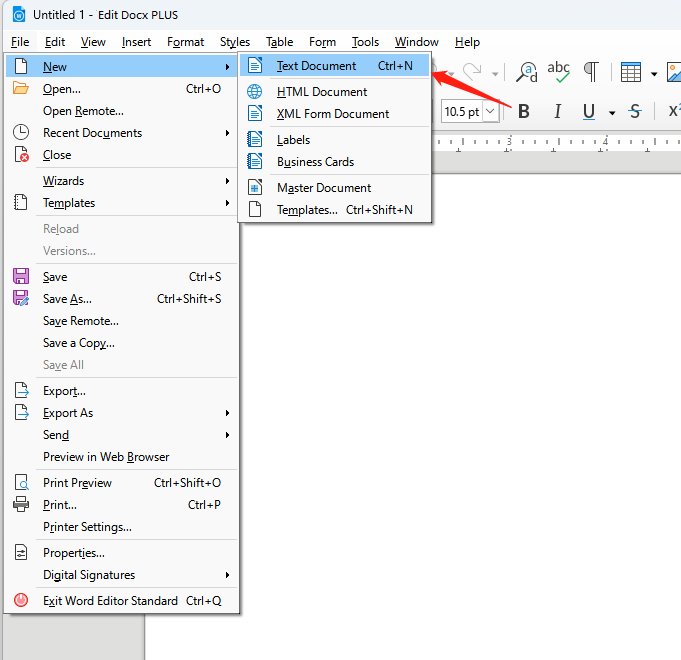This screenshot has height=660, width=681.
Task: Open Printer Settings... entry
Action: (x=122, y=527)
